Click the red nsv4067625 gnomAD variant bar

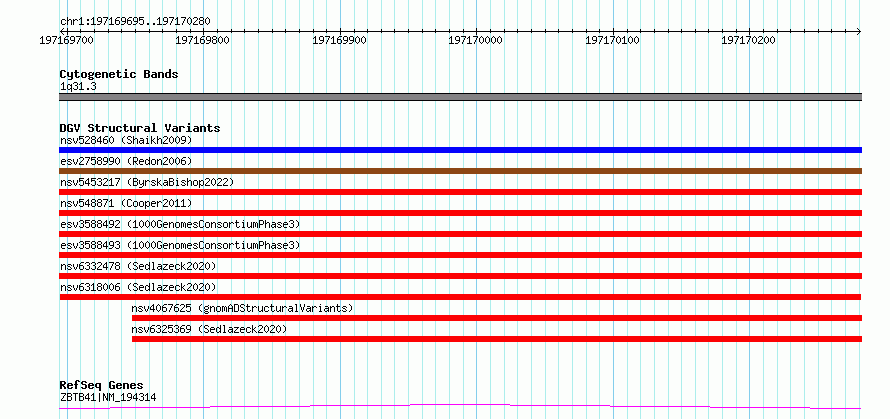497,318
